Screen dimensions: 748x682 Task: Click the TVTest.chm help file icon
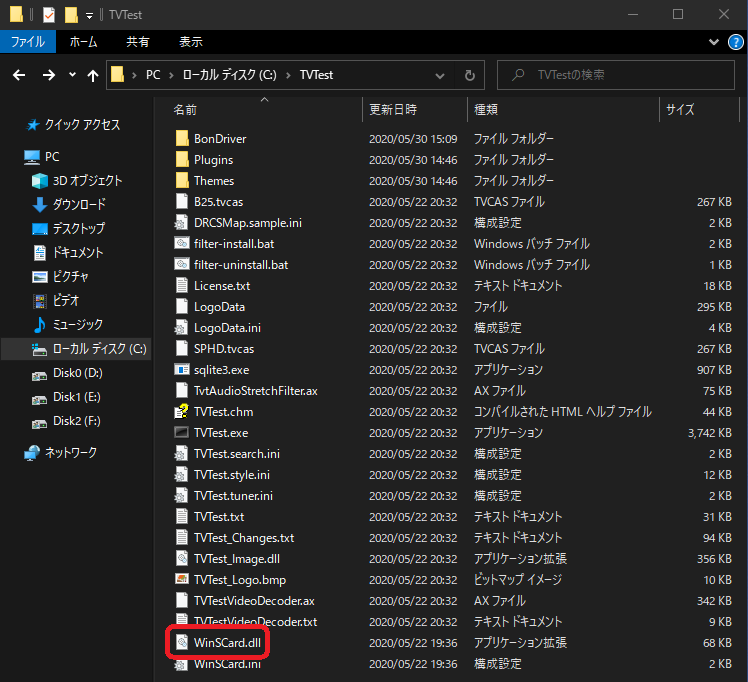181,412
